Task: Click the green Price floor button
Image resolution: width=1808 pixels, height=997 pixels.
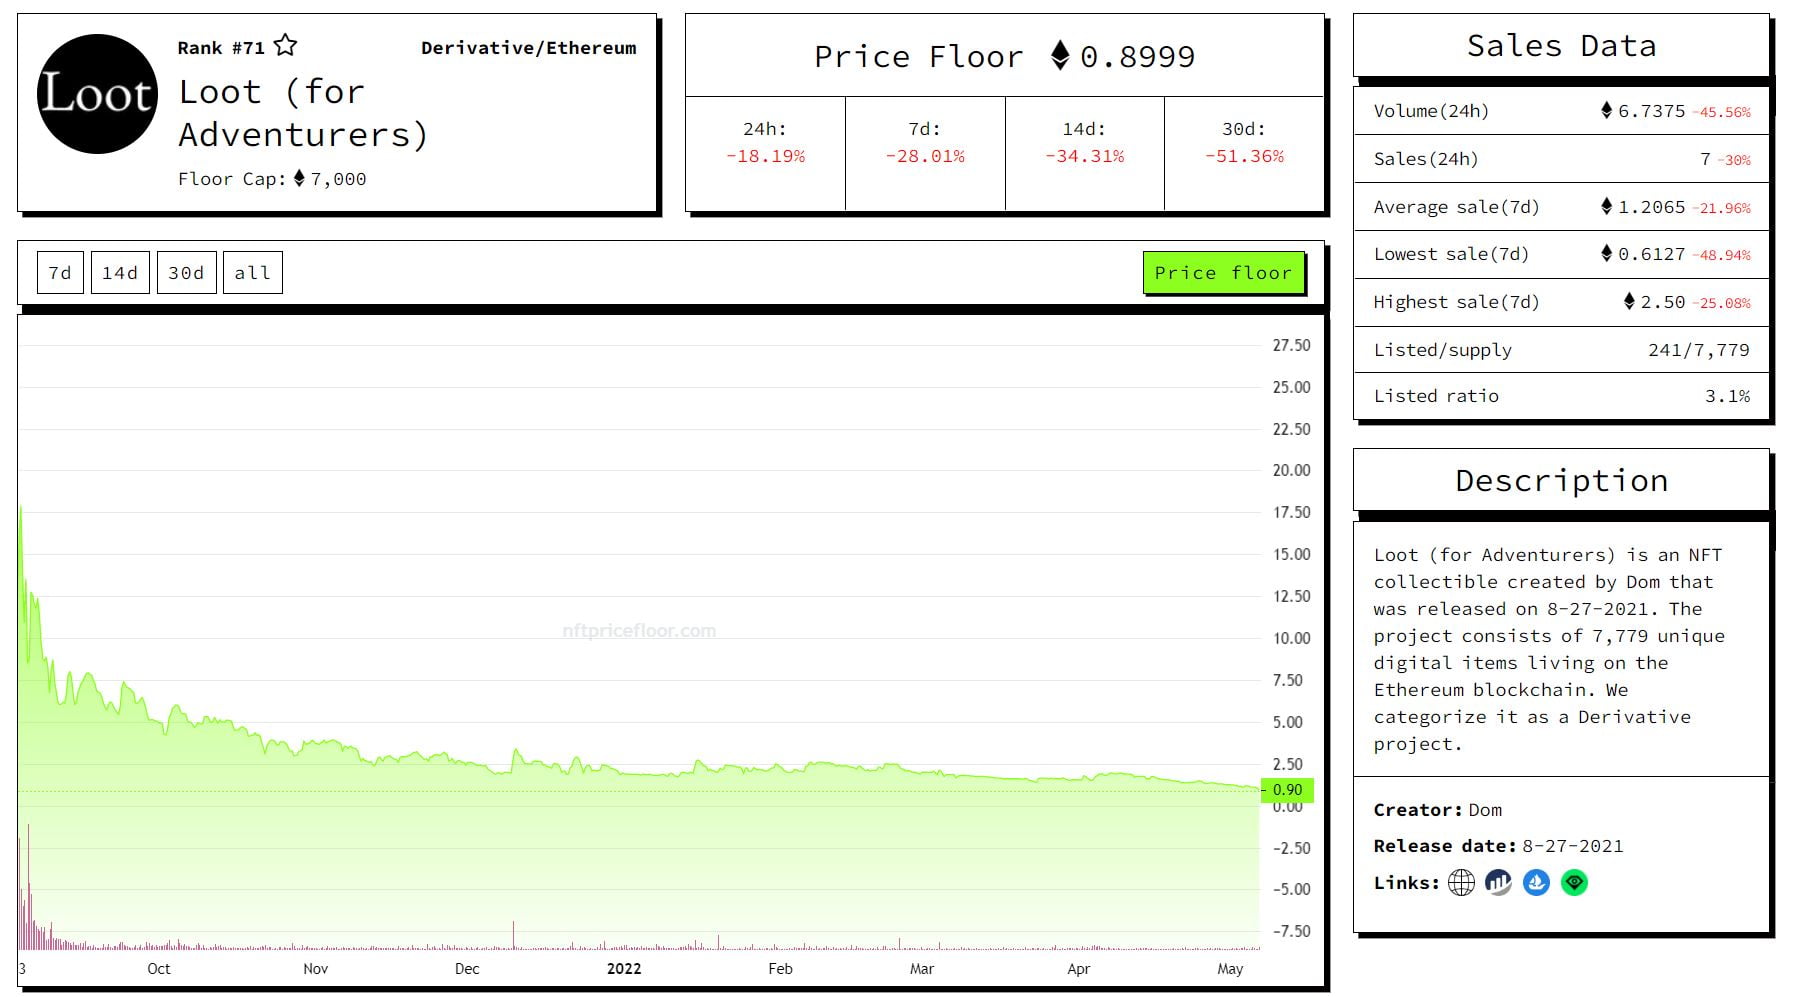Action: pos(1223,272)
